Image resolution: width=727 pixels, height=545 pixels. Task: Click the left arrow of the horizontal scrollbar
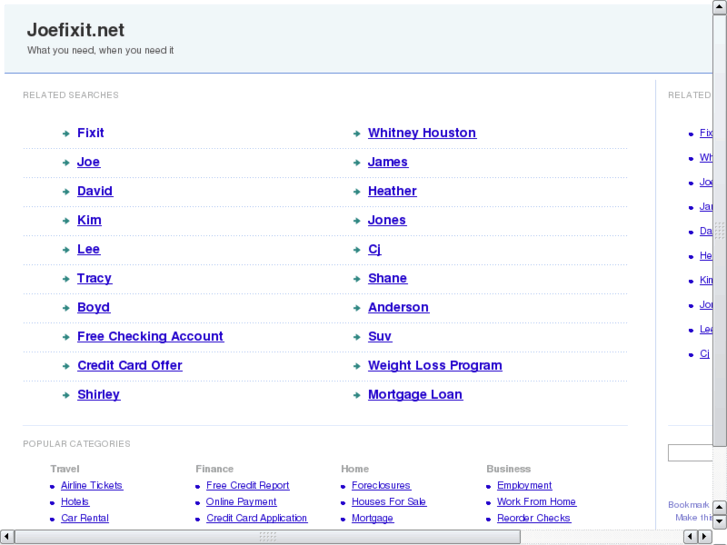tap(7, 537)
